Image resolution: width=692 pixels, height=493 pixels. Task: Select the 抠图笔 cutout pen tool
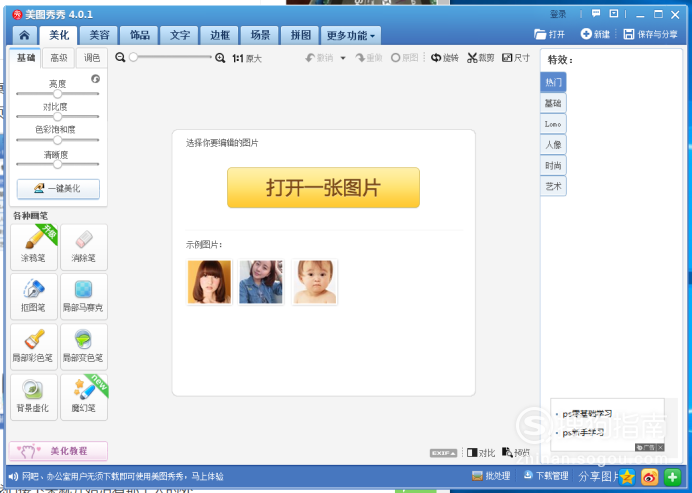point(34,297)
